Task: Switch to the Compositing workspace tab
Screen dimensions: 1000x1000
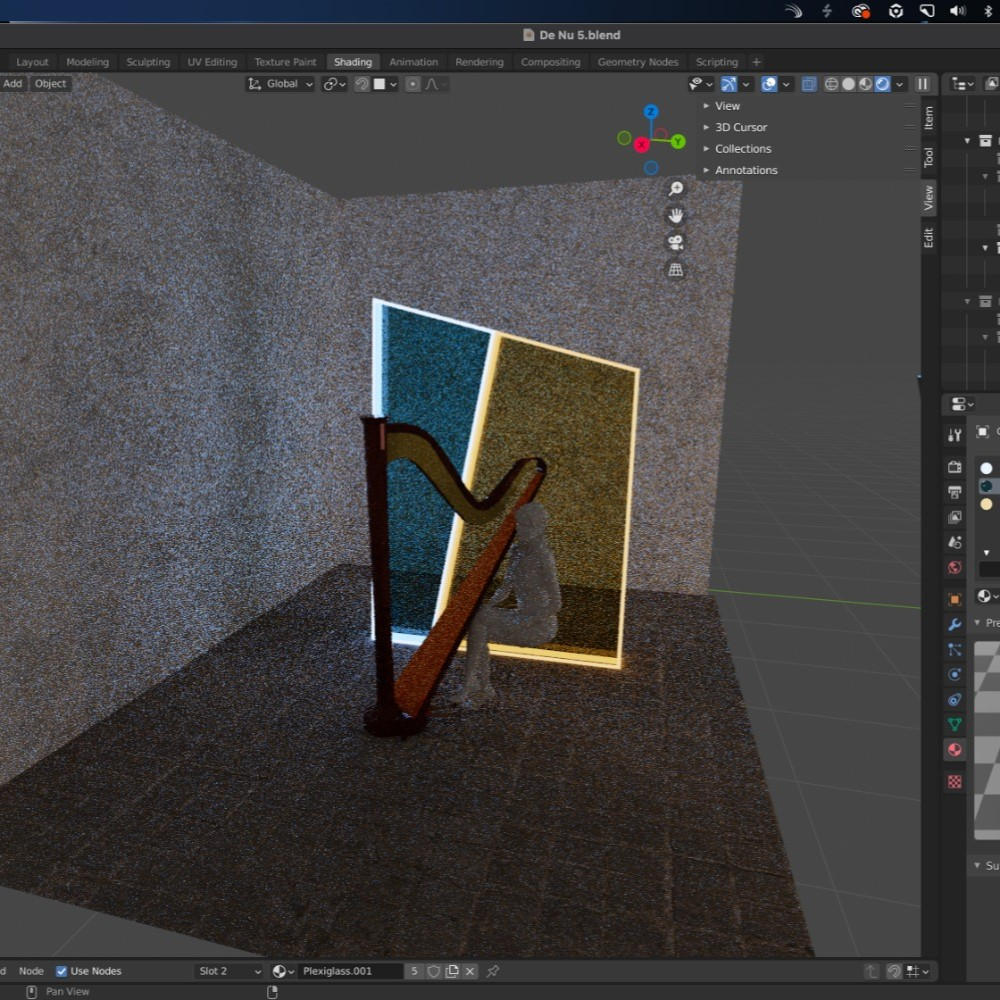Action: point(550,62)
